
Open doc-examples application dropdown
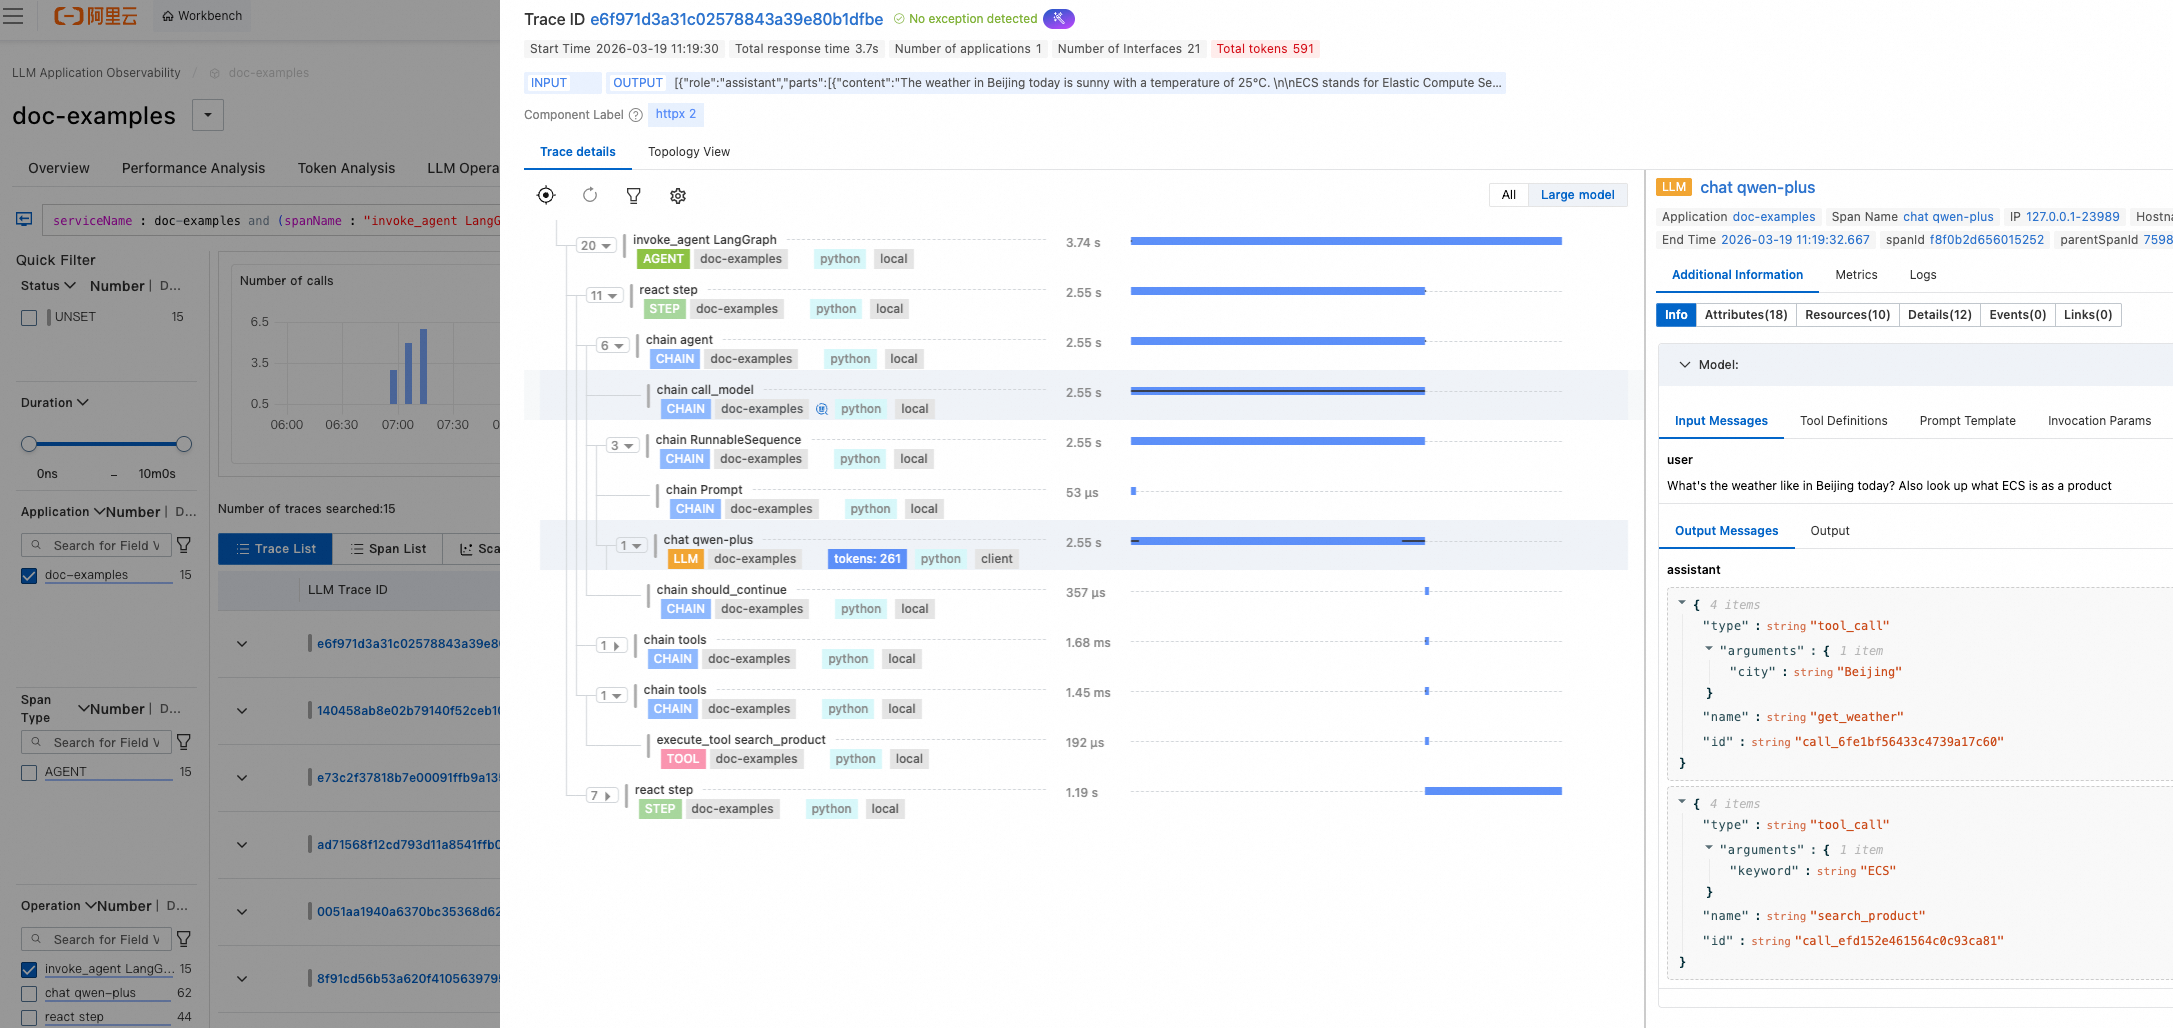[208, 115]
